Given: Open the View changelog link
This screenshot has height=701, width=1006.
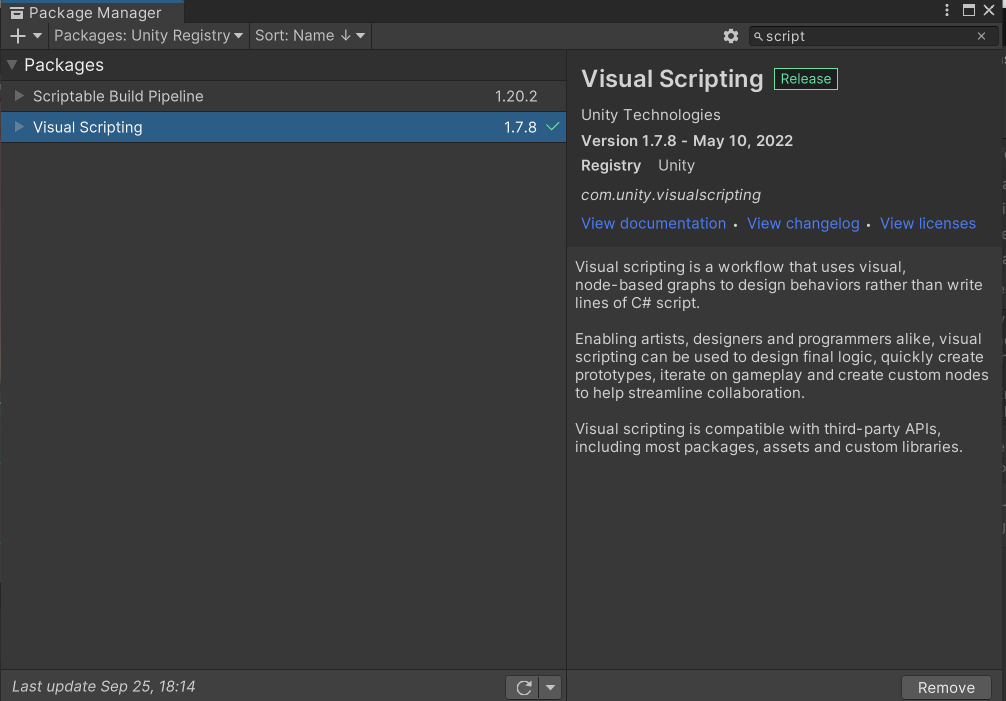Looking at the screenshot, I should click(x=803, y=223).
